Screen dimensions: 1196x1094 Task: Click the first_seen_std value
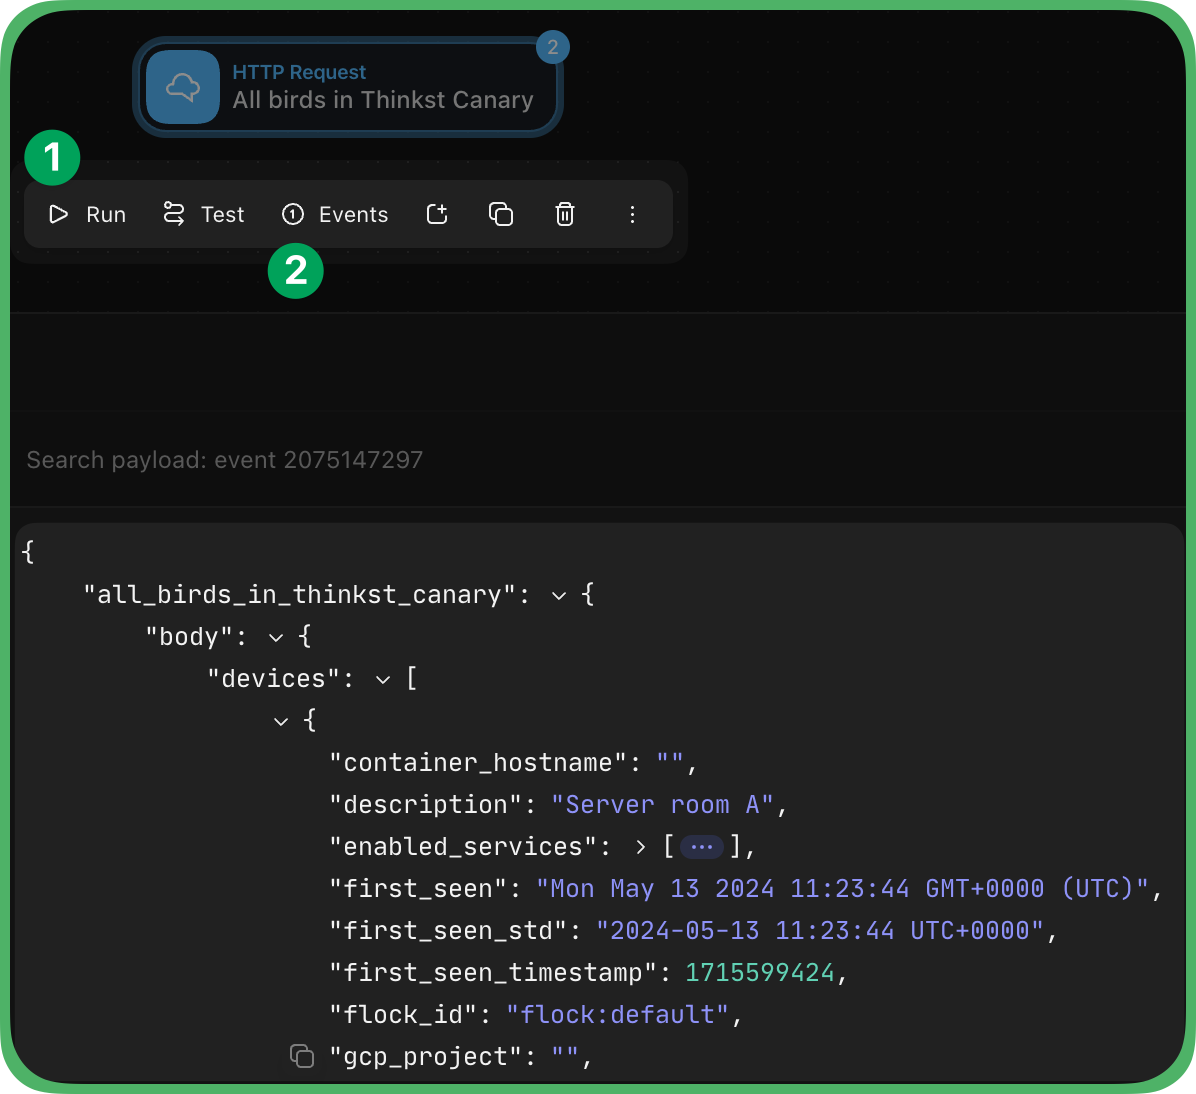818,931
